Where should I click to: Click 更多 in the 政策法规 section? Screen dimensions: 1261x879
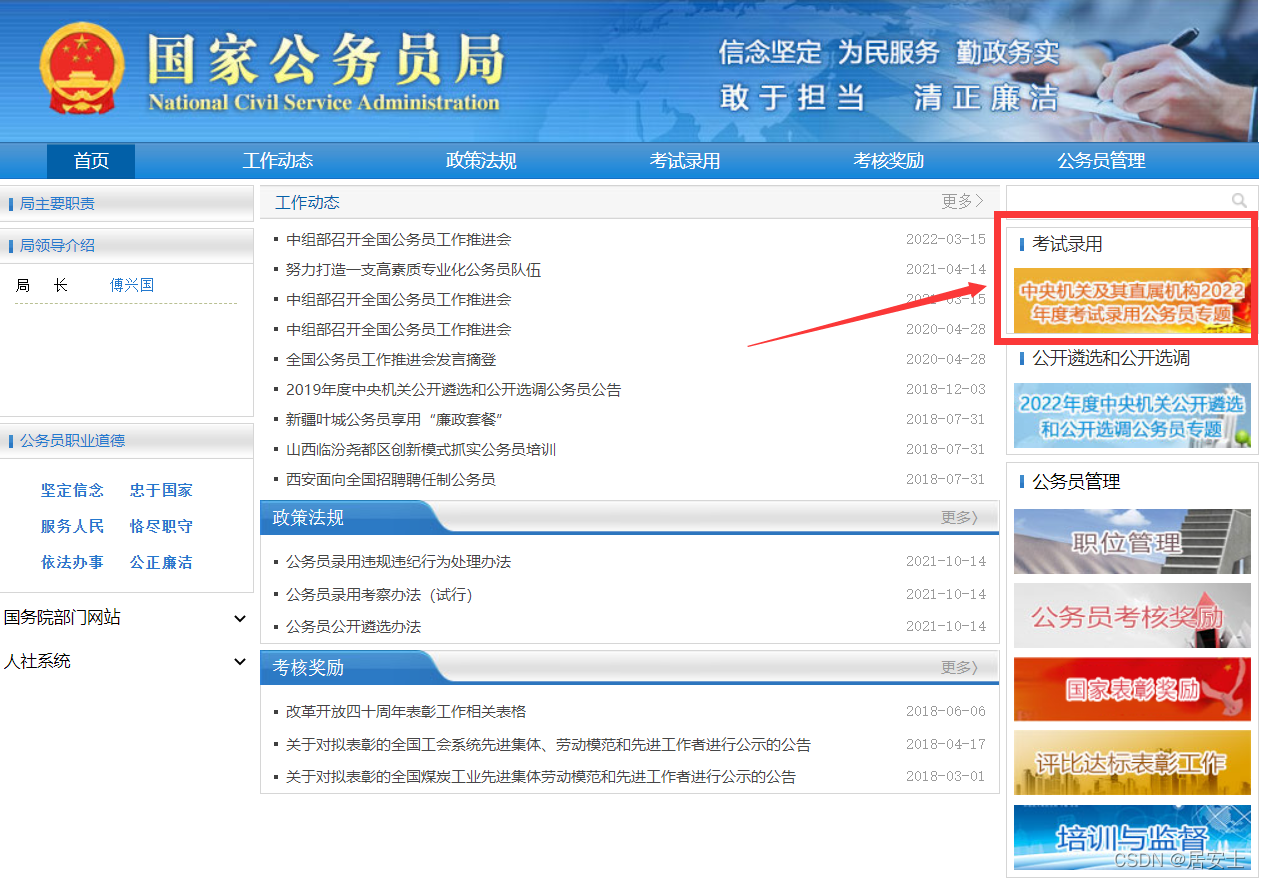point(960,518)
